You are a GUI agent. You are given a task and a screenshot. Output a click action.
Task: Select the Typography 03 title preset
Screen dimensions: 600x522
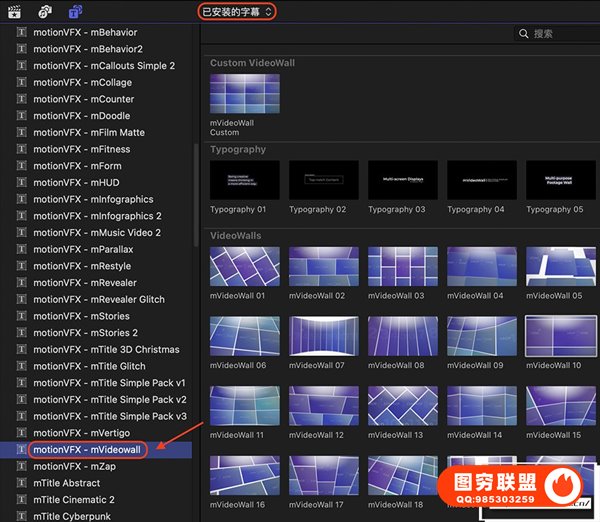tap(403, 180)
